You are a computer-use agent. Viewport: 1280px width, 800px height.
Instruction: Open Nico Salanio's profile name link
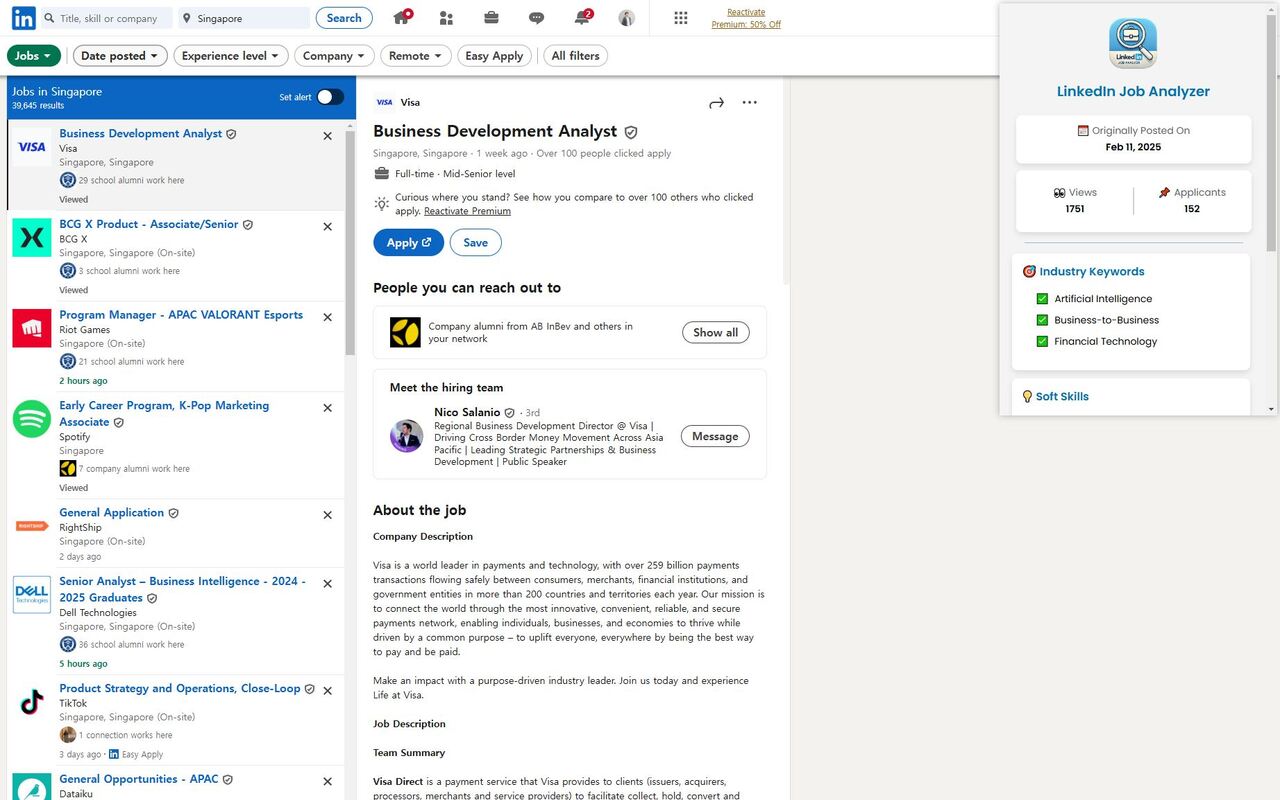click(467, 412)
